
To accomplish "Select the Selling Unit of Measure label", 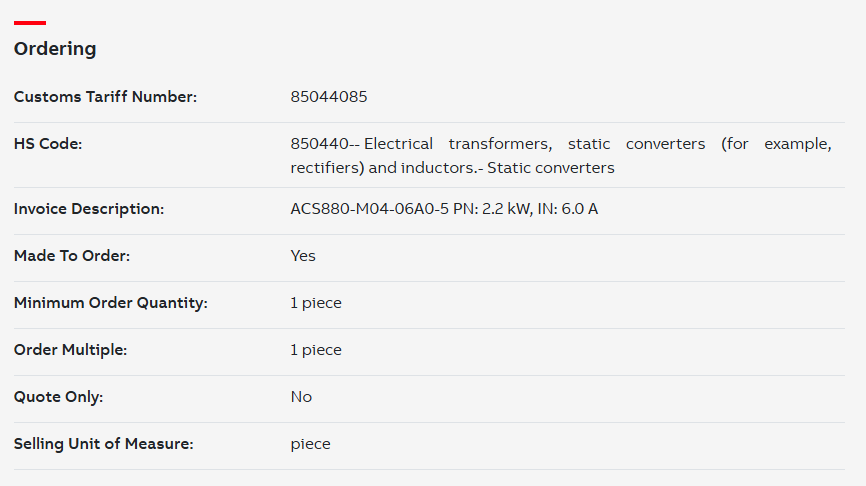I will click(x=103, y=443).
